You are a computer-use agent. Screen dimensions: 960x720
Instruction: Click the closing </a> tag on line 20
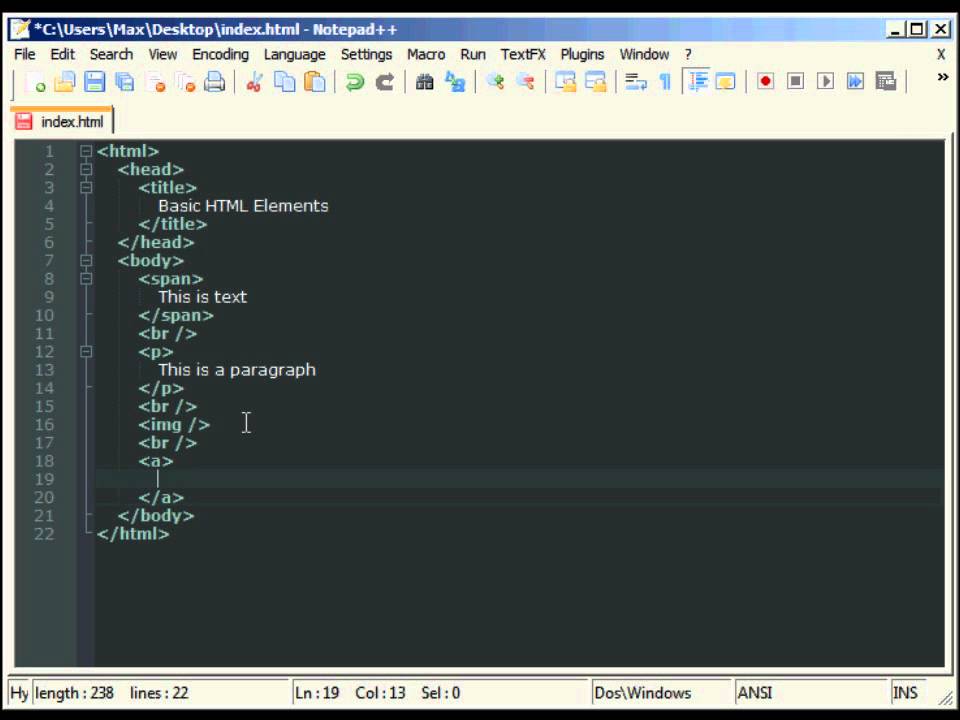click(x=161, y=498)
